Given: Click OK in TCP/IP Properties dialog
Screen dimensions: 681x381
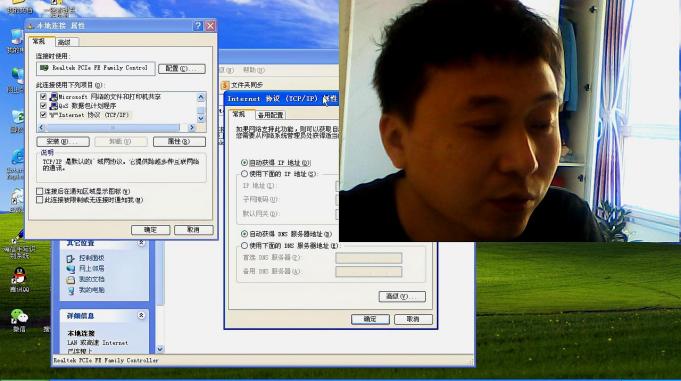Looking at the screenshot, I should coord(370,319).
